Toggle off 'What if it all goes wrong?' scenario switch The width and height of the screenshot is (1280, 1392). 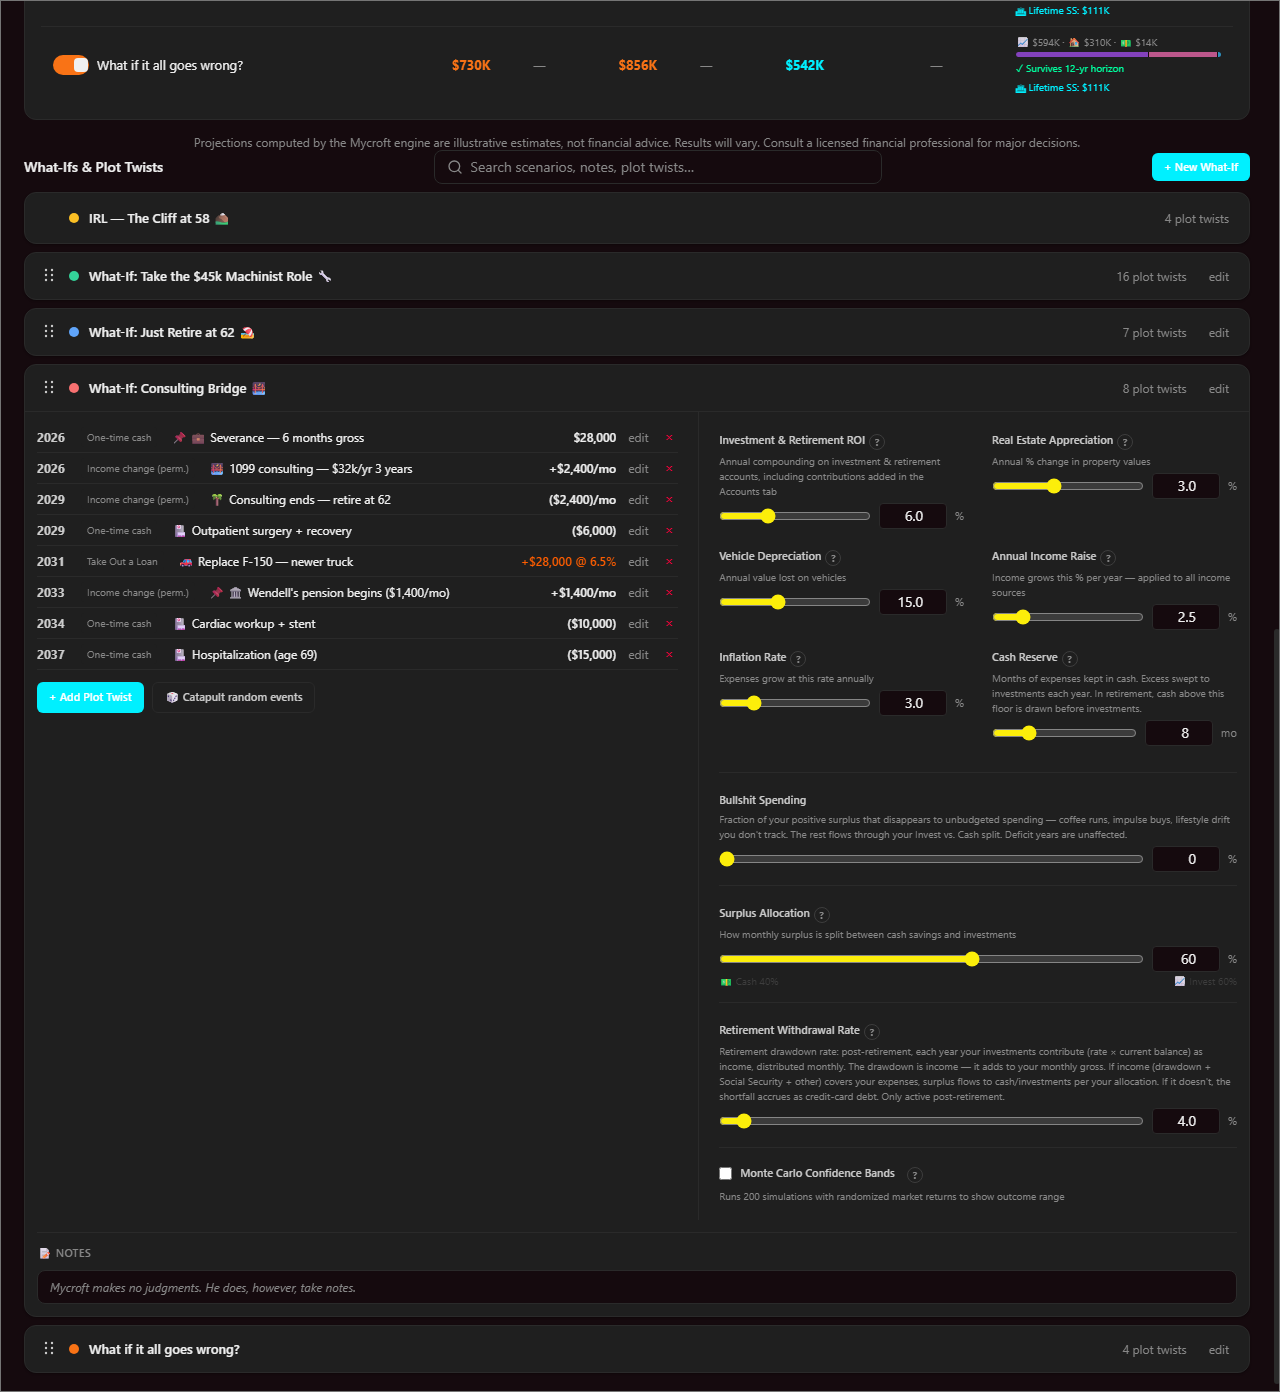pyautogui.click(x=71, y=65)
